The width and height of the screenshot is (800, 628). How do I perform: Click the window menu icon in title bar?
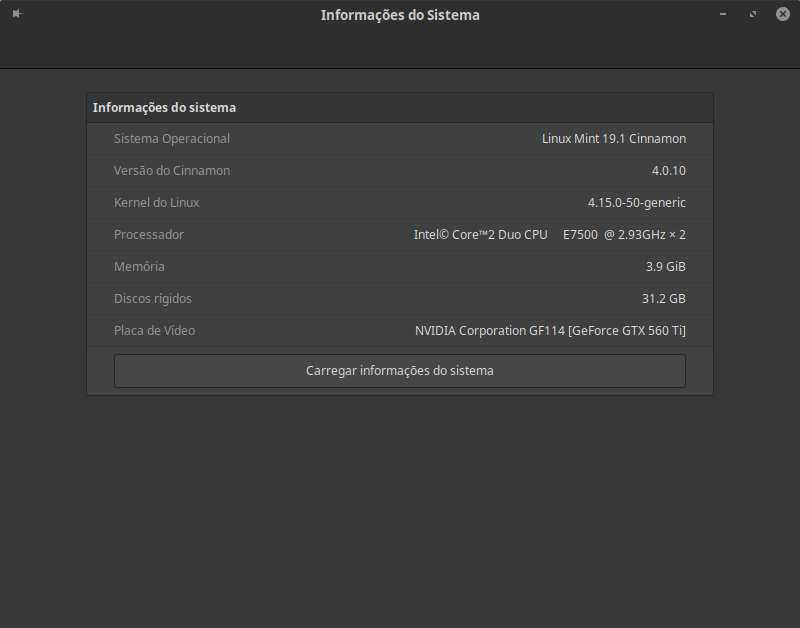(17, 14)
